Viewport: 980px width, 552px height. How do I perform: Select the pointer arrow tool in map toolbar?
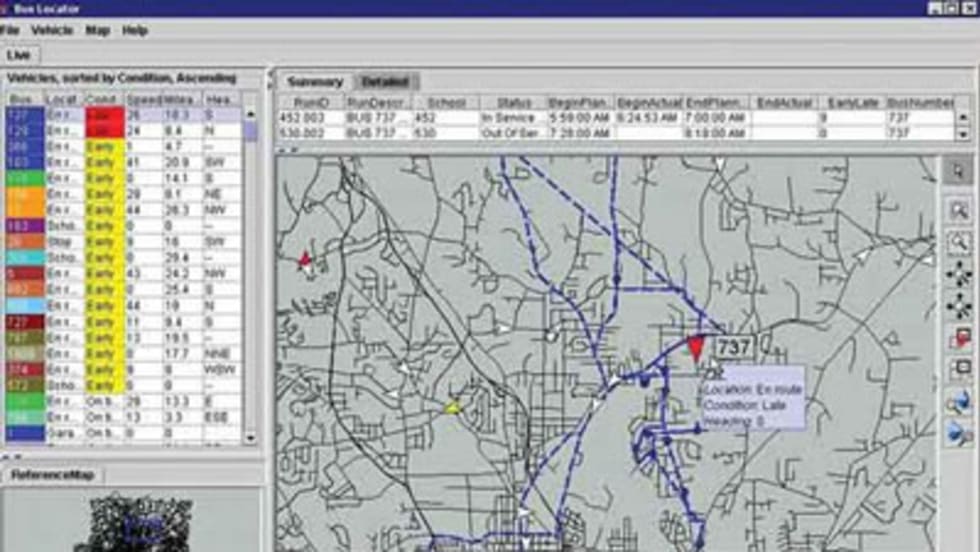958,171
